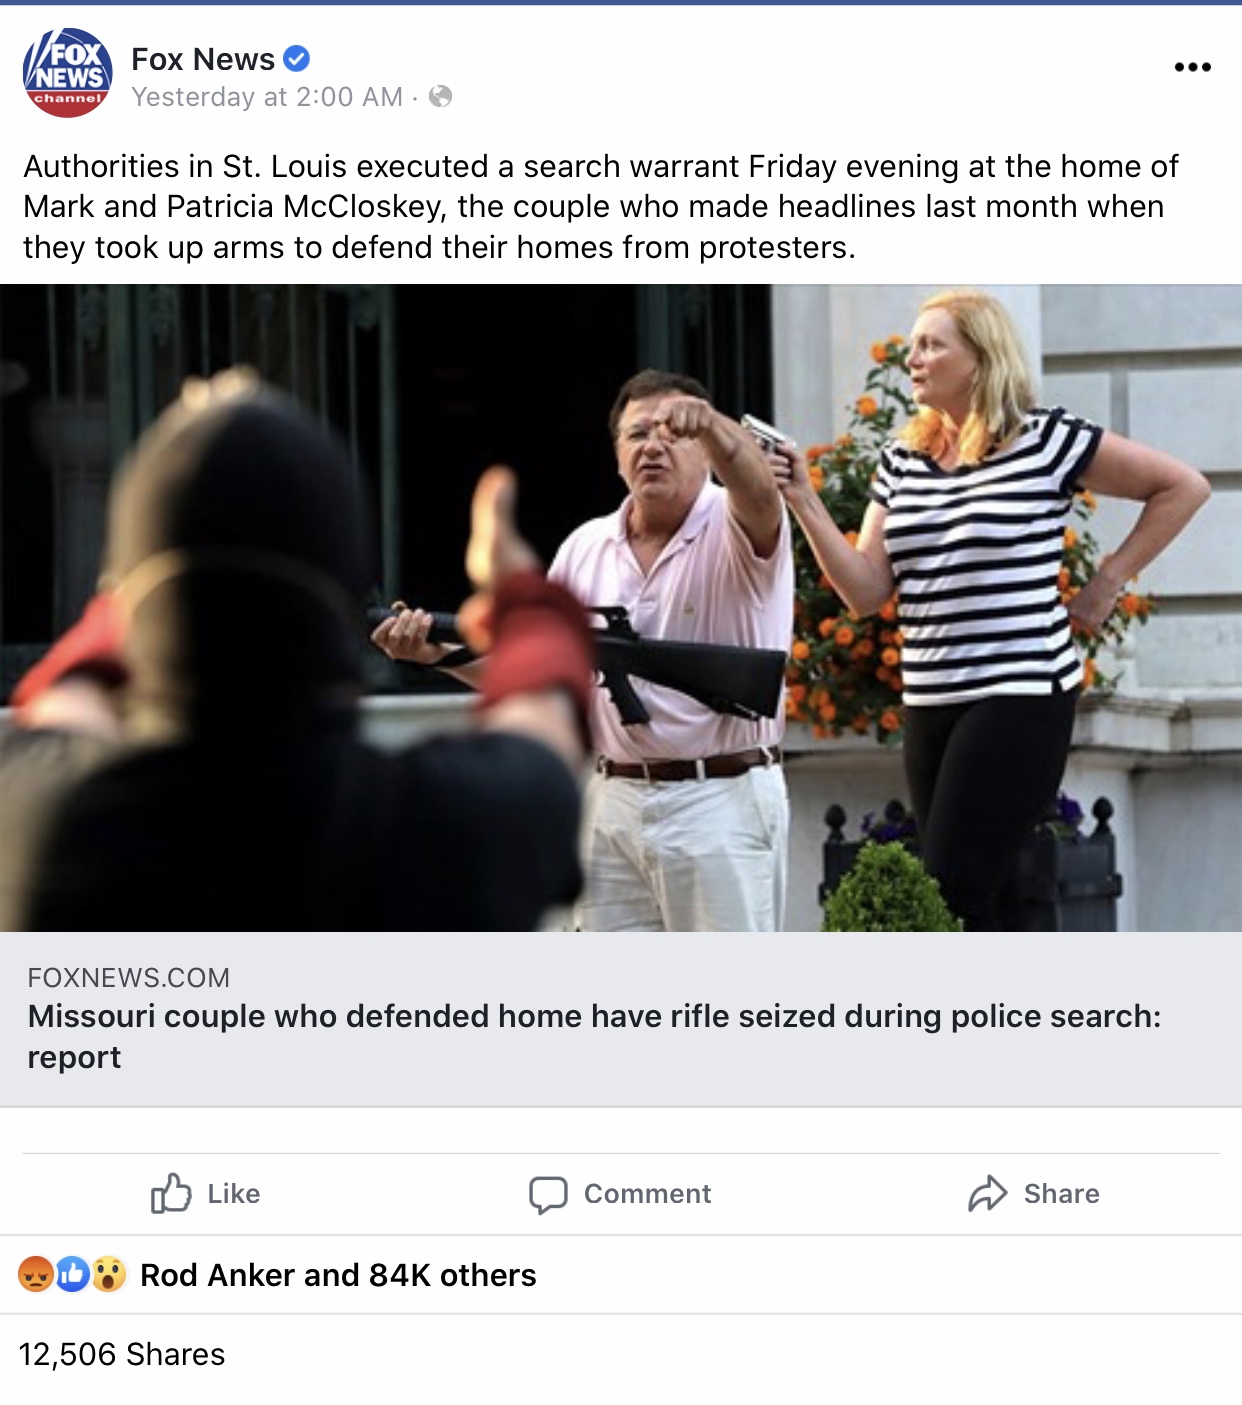1242x1405 pixels.
Task: Click the speech bubble Comment icon
Action: [548, 1194]
